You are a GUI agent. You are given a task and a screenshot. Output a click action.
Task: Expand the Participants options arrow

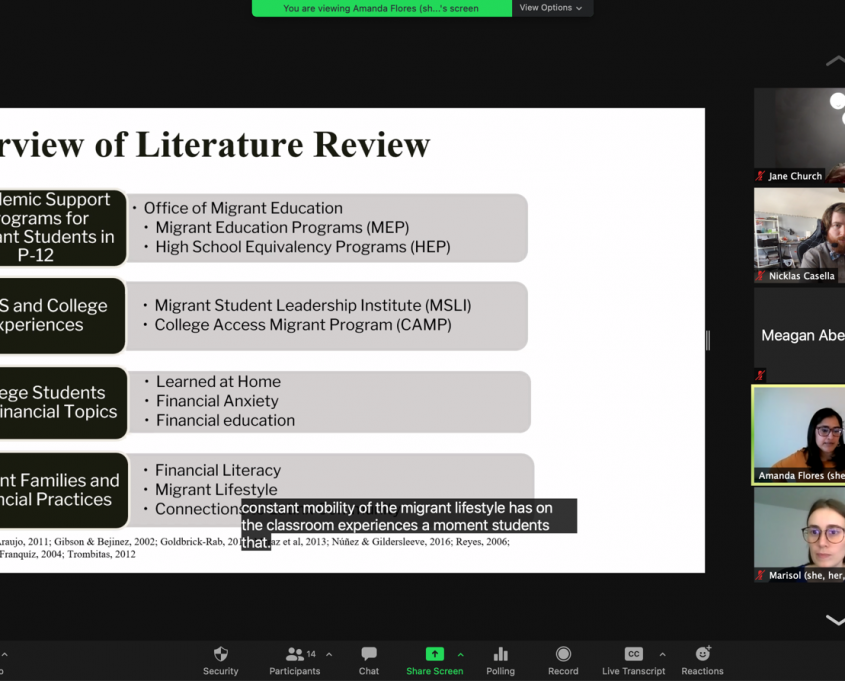pyautogui.click(x=329, y=655)
